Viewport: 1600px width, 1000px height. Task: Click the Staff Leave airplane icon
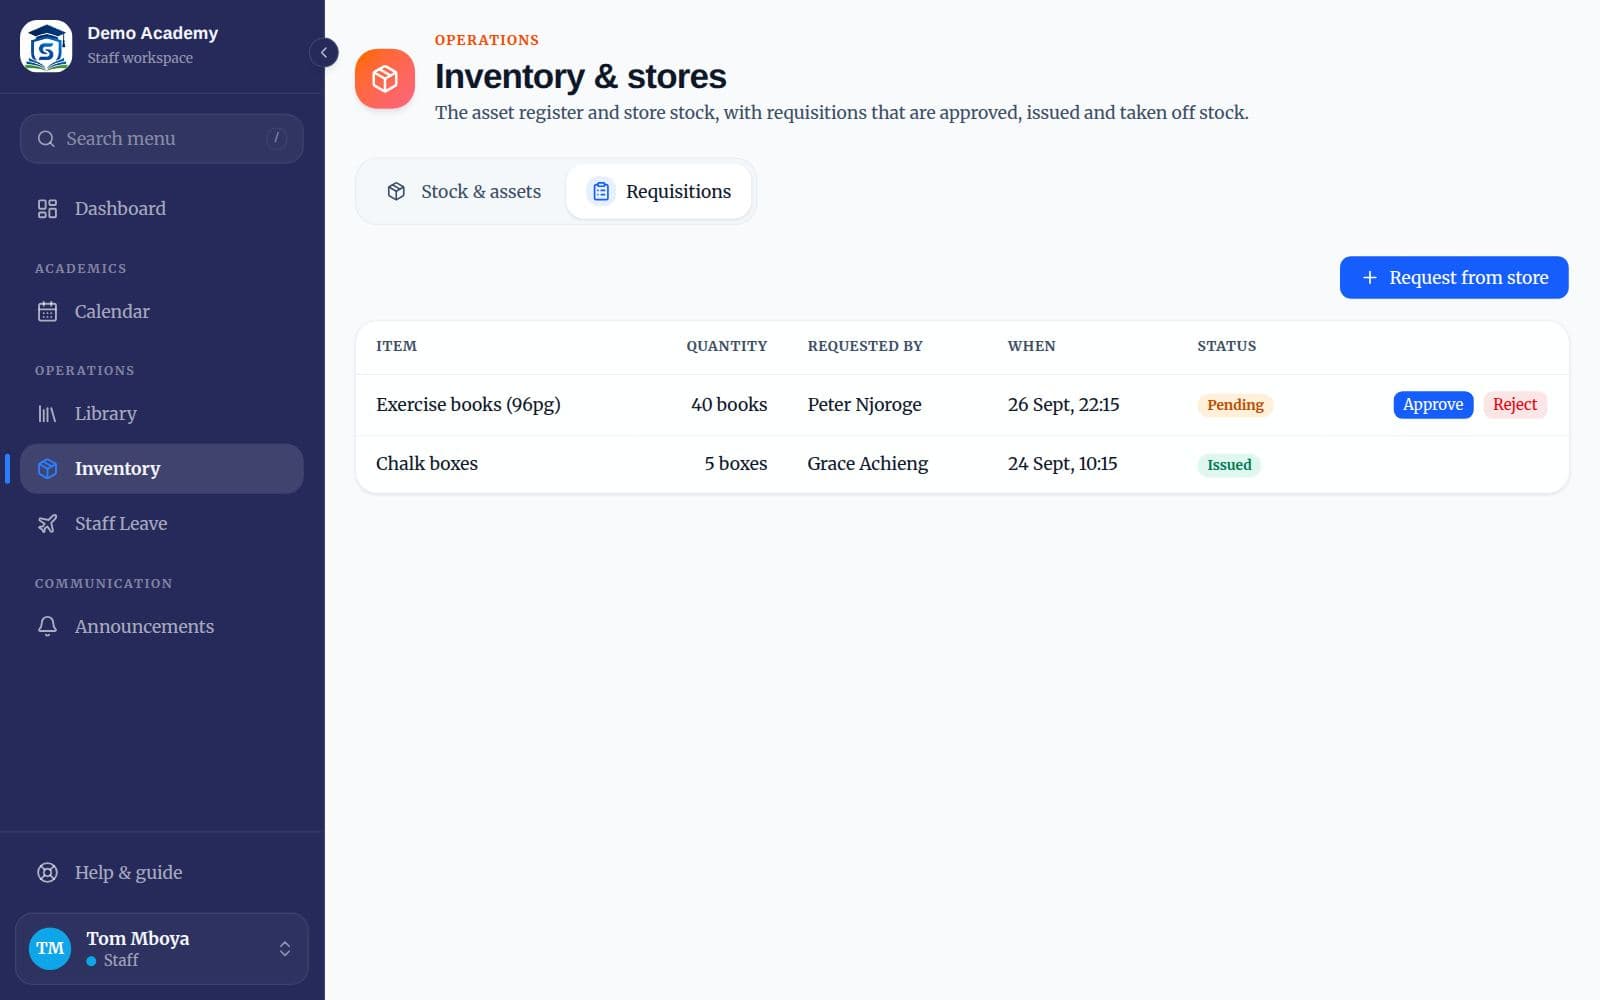click(47, 524)
